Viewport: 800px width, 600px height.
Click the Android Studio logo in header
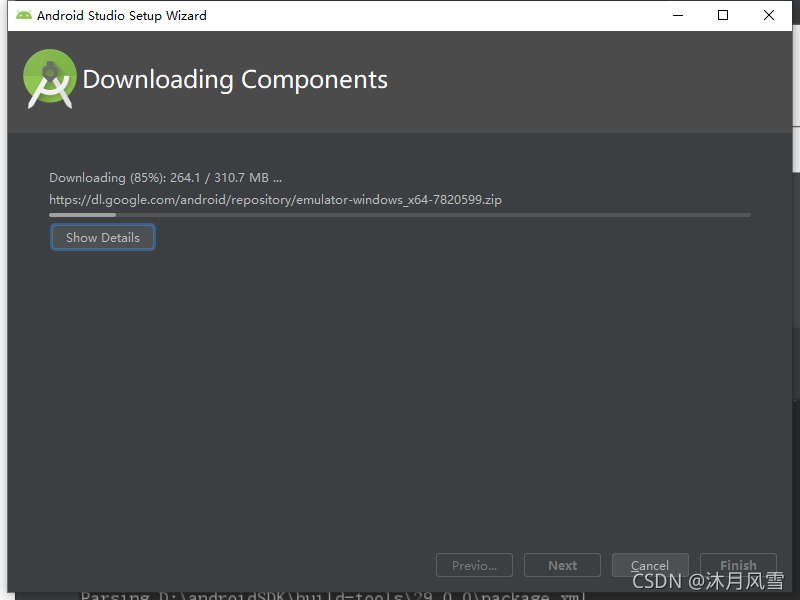pyautogui.click(x=49, y=79)
